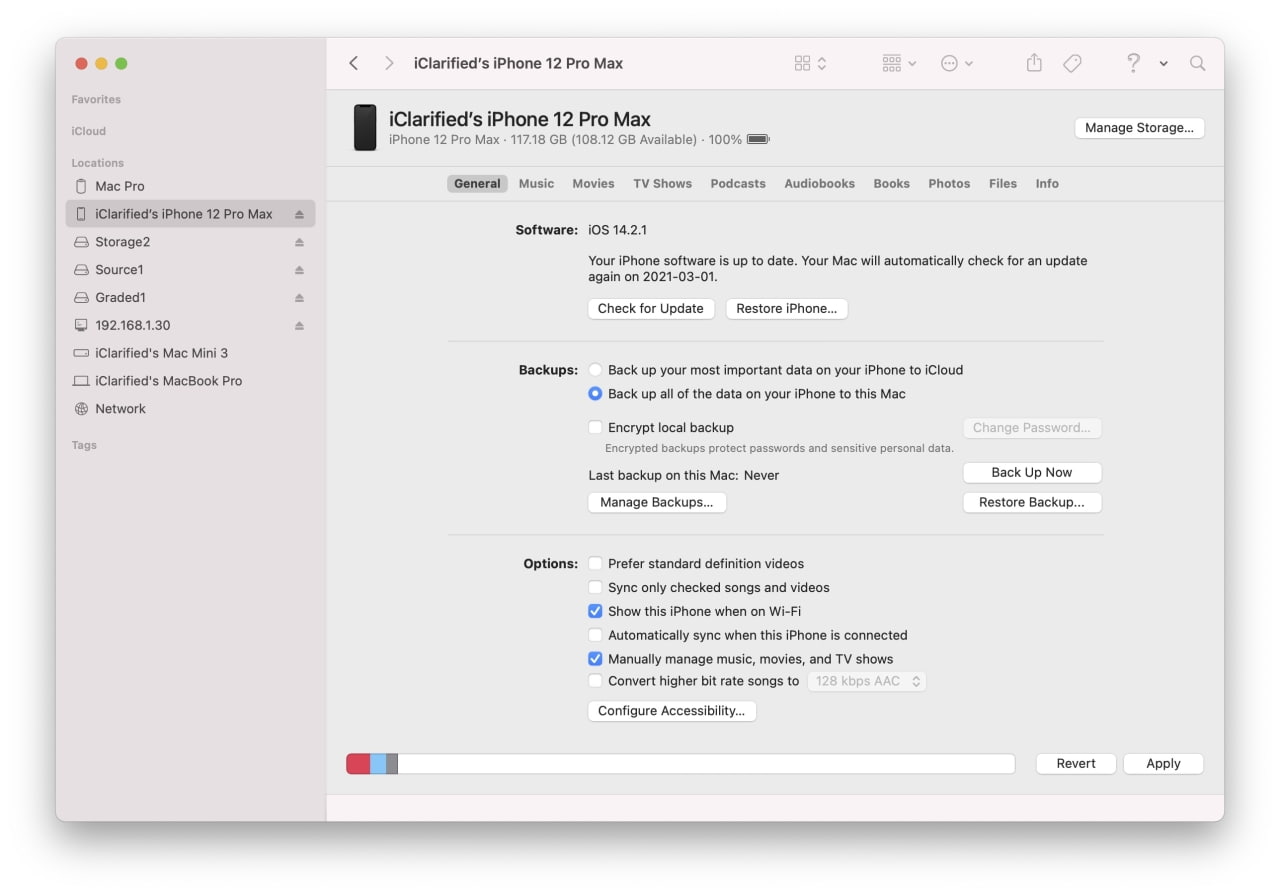Click the Source1 drive icon
The image size is (1280, 895).
[81, 270]
